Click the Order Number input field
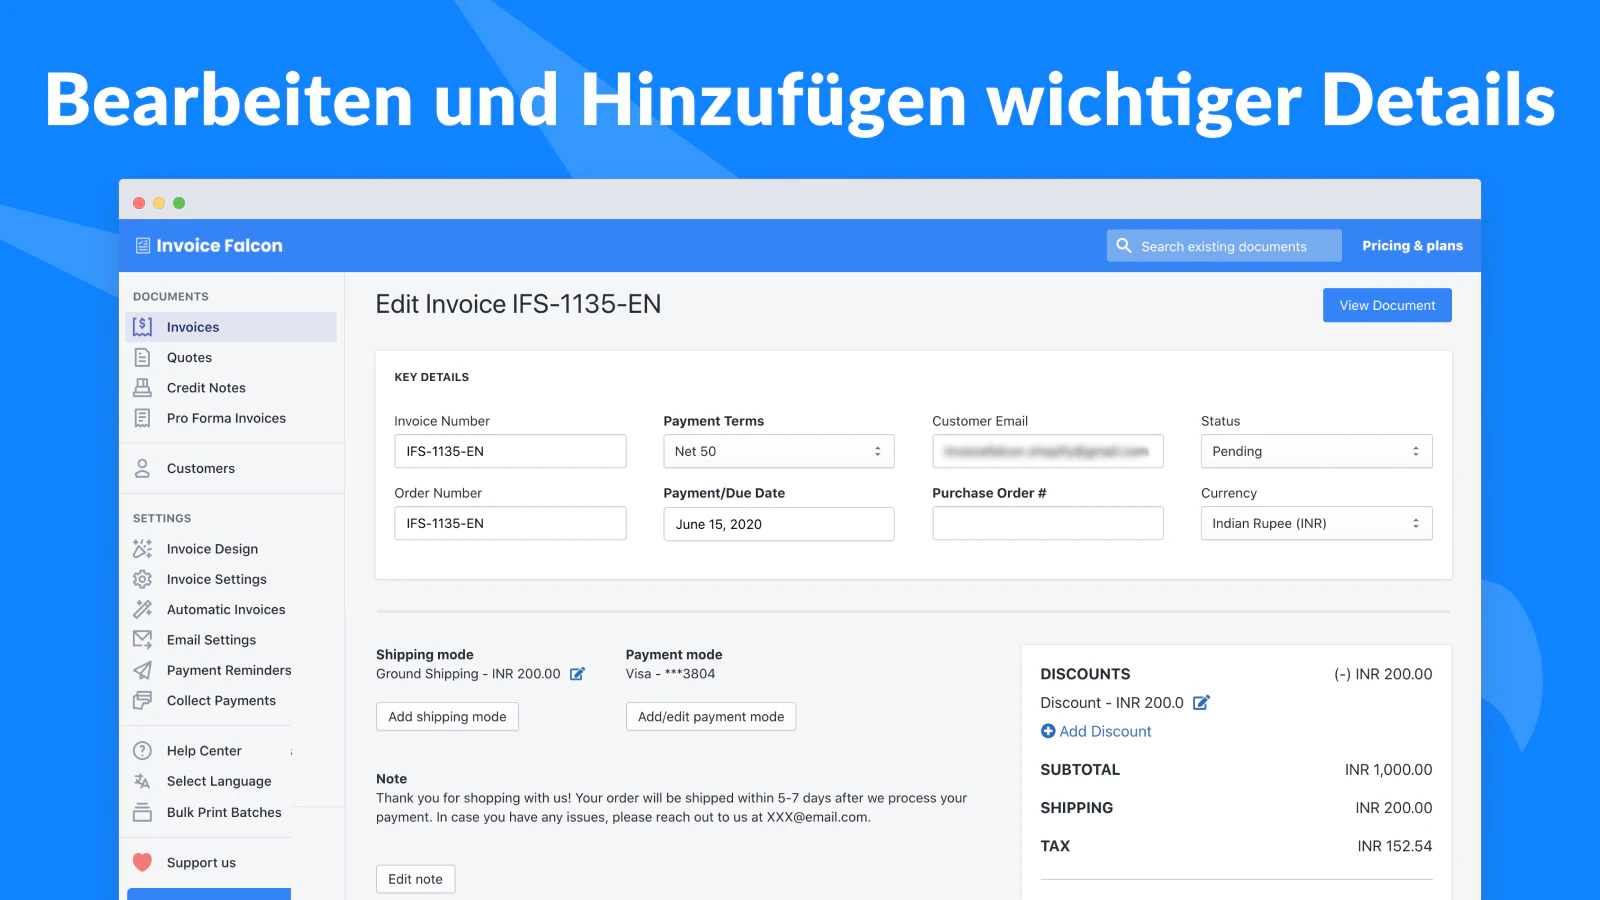The width and height of the screenshot is (1600, 900). coord(510,523)
